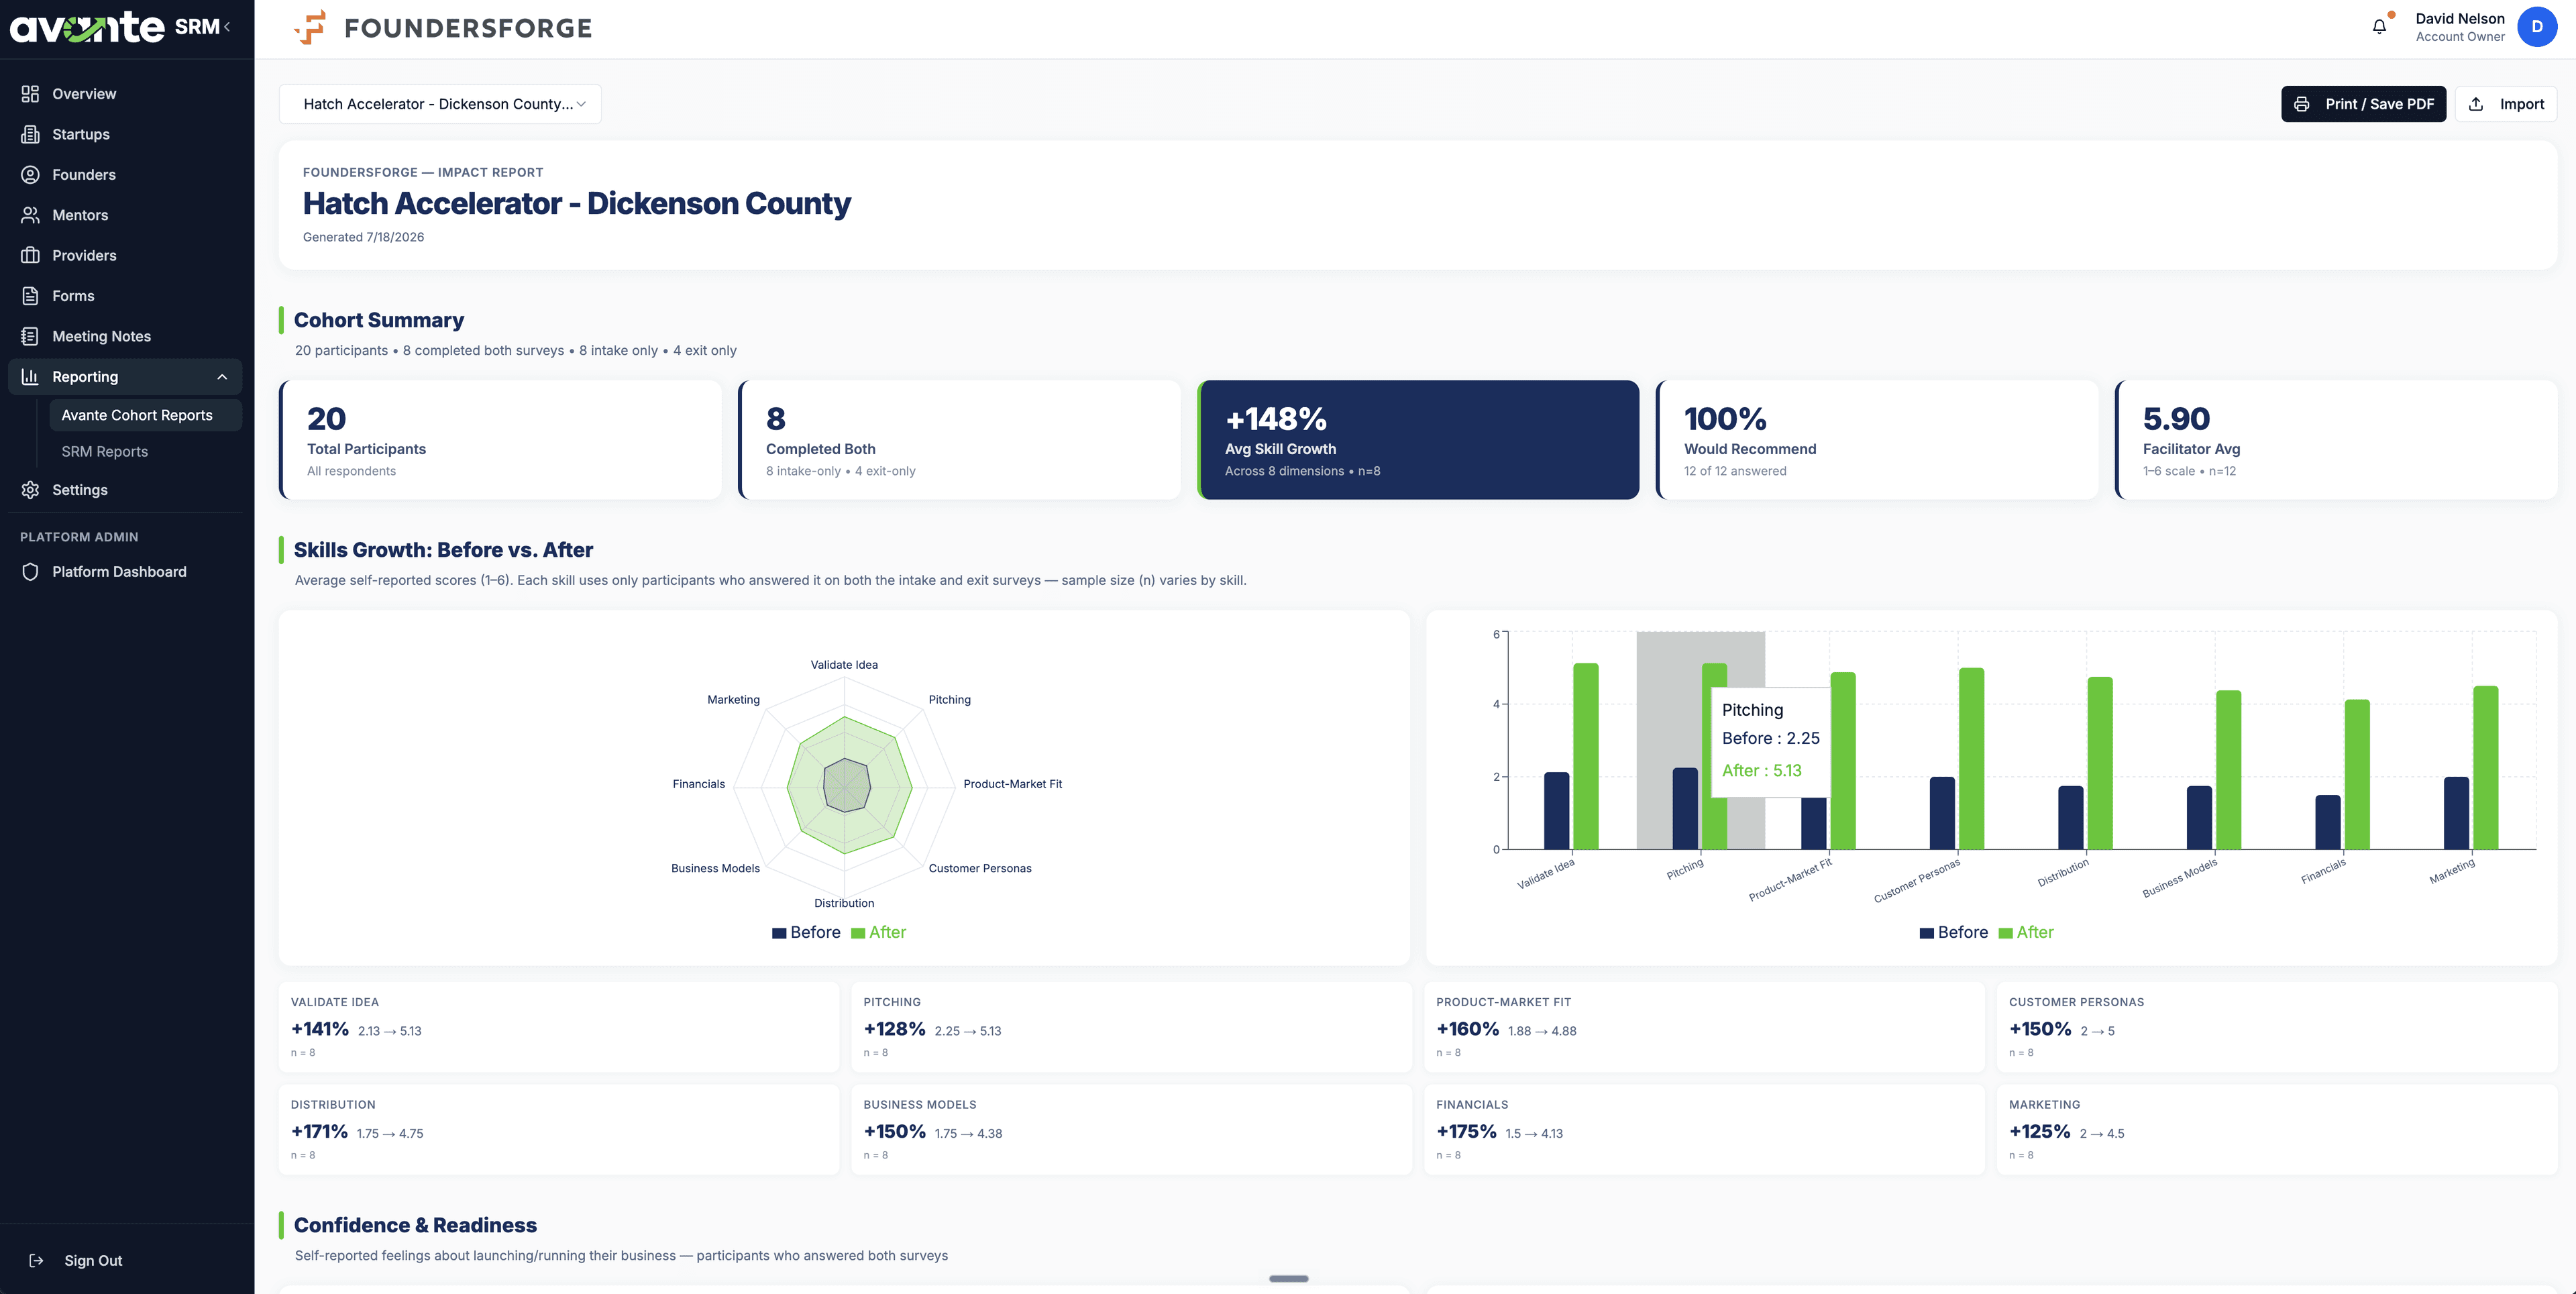This screenshot has width=2576, height=1294.
Task: Click the Founders person icon
Action: [x=30, y=175]
